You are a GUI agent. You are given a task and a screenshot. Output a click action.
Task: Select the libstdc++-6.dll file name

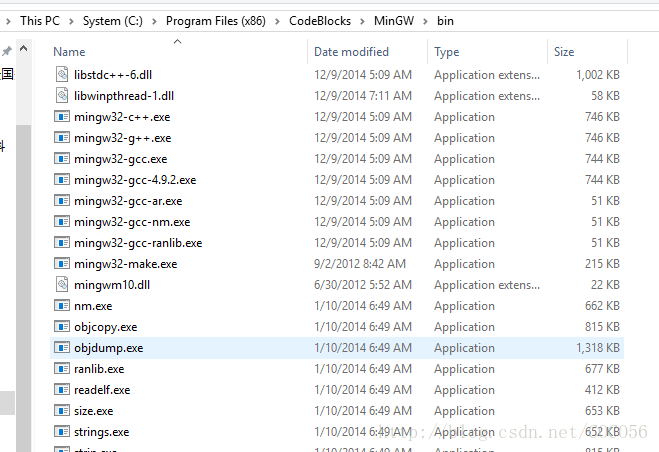(113, 75)
